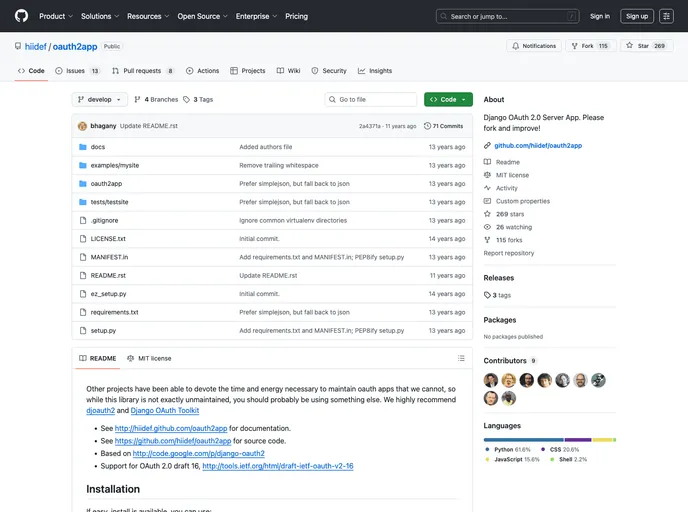
Task: Open the develop branch dropdown
Action: click(100, 100)
